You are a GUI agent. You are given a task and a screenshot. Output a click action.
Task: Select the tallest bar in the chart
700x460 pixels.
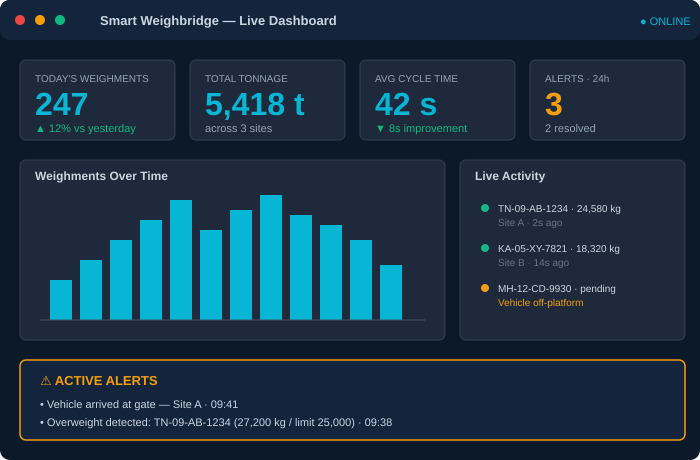pos(271,257)
